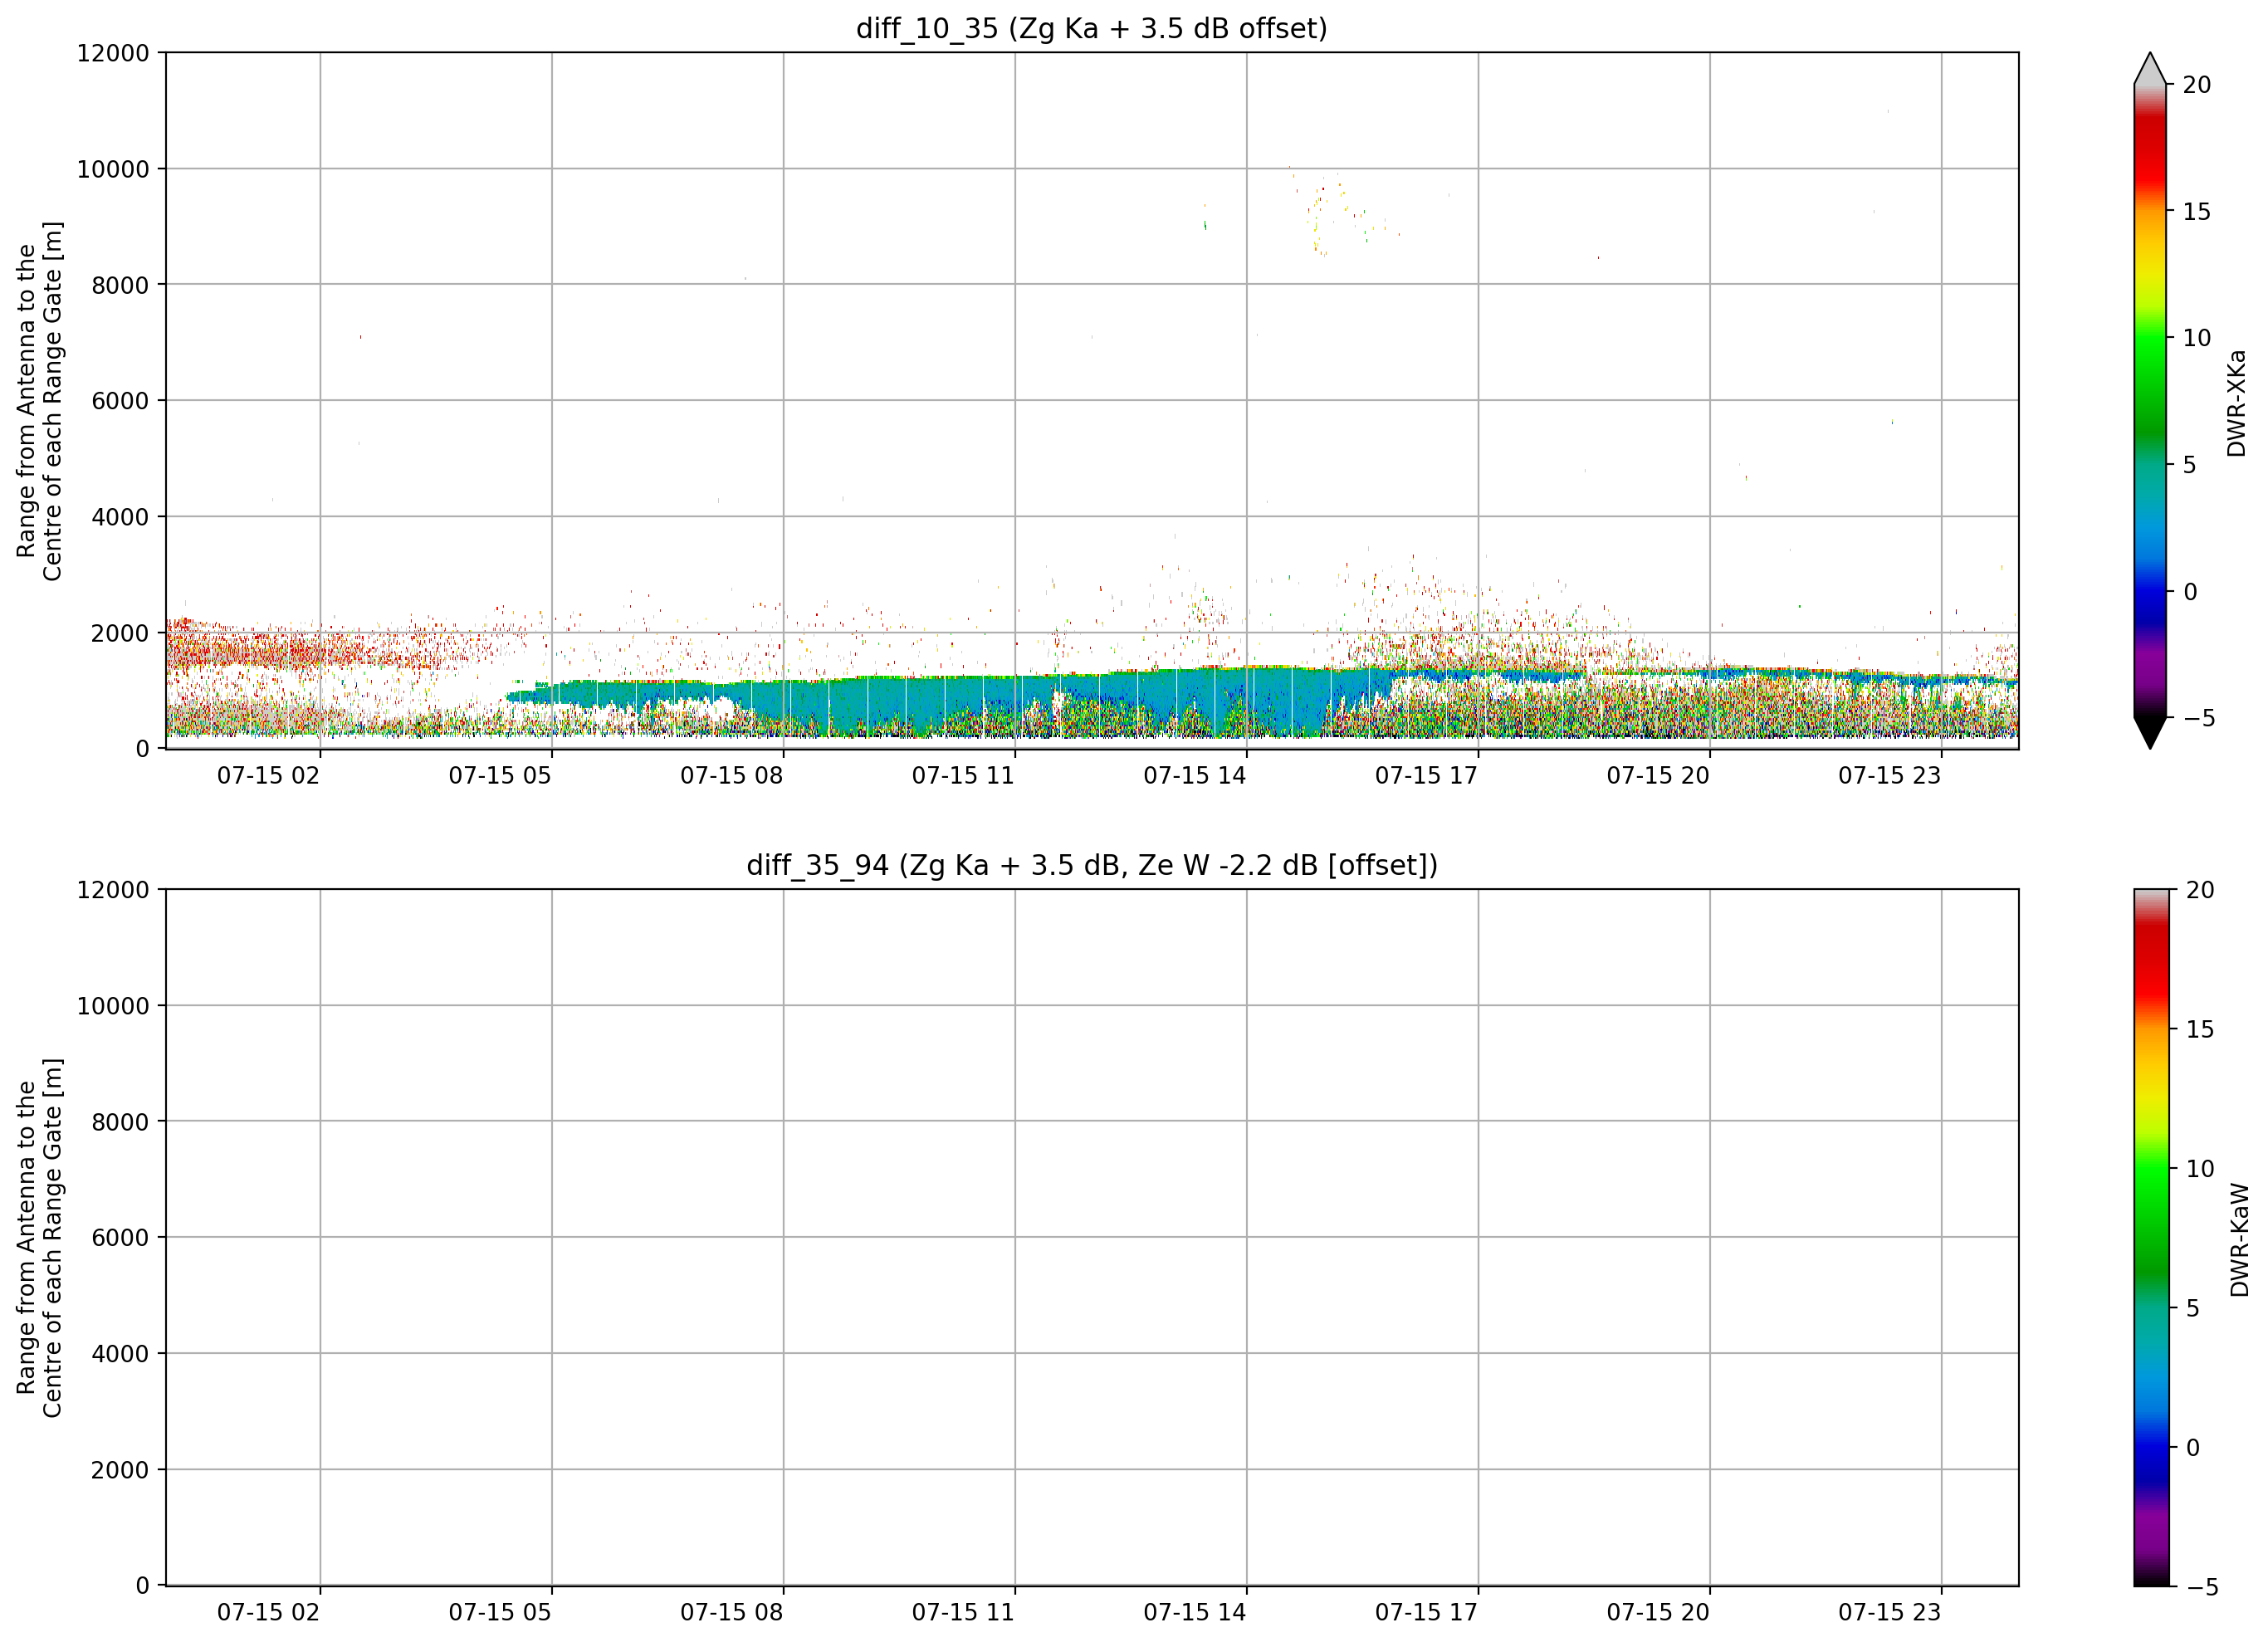Select the DWR-XKa colorbar label

[x=2236, y=402]
